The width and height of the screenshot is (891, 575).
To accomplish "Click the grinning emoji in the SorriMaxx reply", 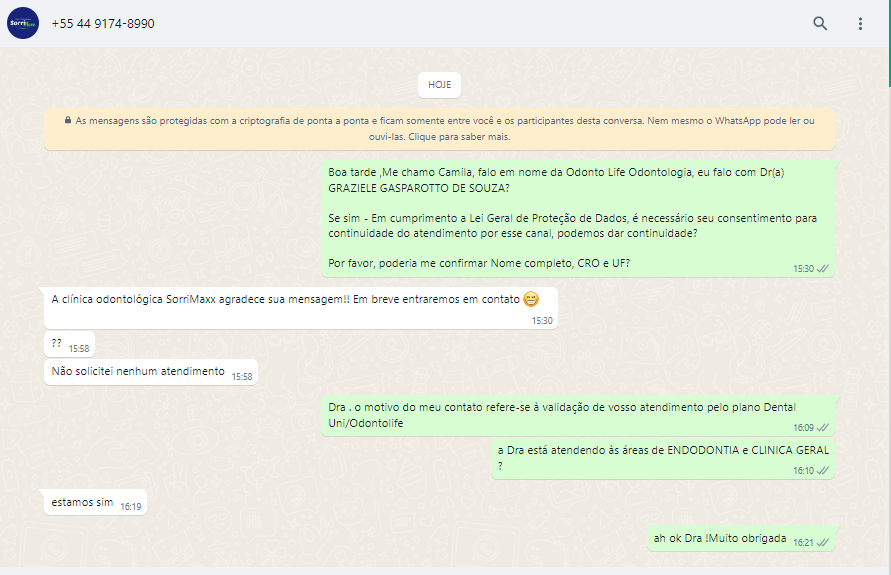I will 531,299.
